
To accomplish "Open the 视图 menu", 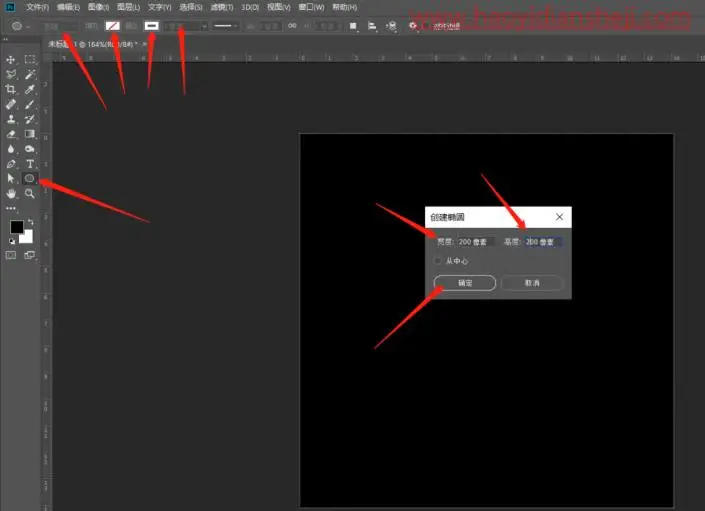I will click(279, 7).
